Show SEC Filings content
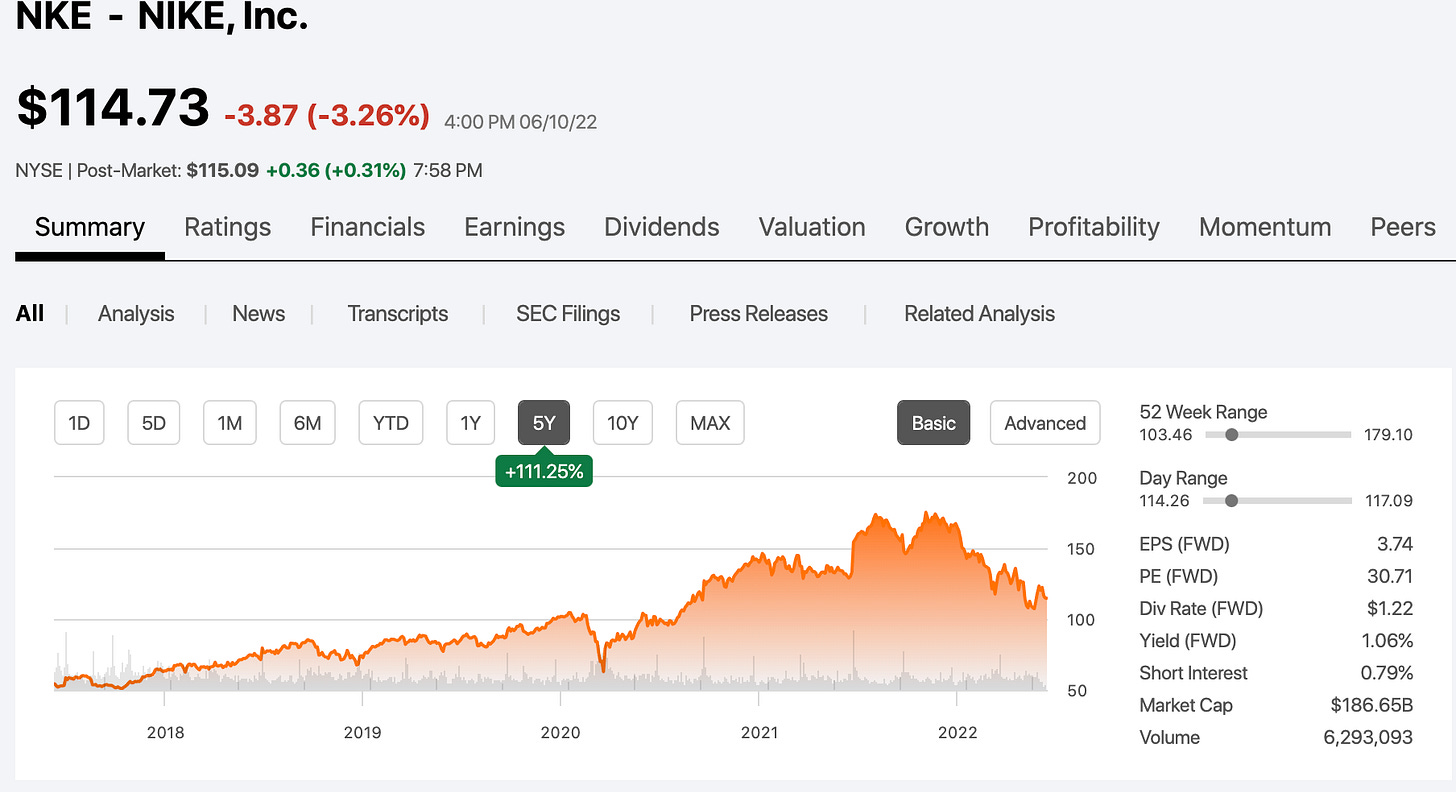Viewport: 1456px width, 792px height. coord(568,314)
